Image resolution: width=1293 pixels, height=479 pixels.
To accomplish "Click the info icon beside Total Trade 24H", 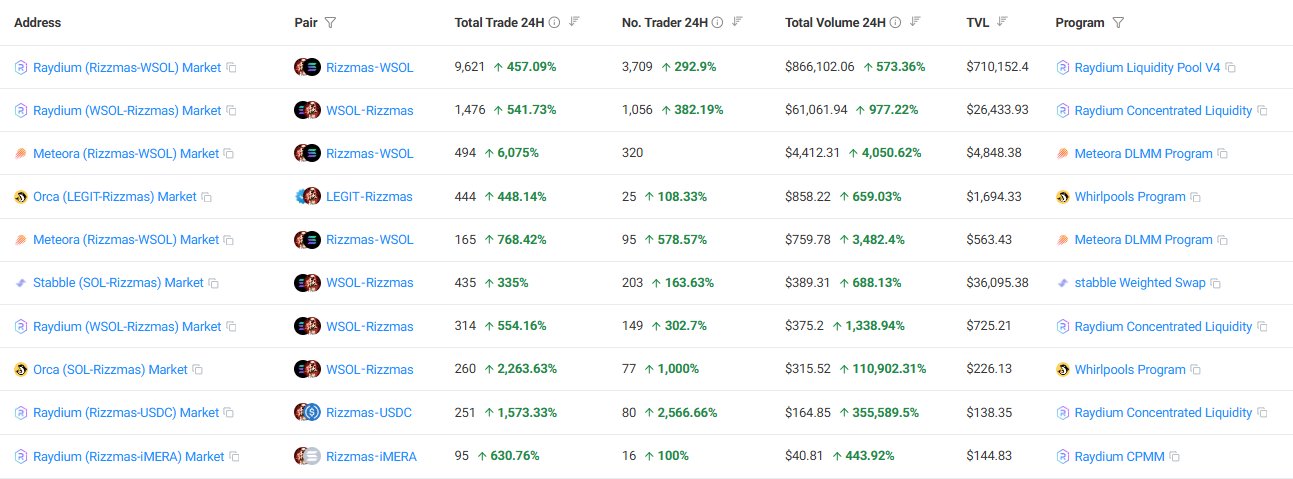I will tap(555, 23).
